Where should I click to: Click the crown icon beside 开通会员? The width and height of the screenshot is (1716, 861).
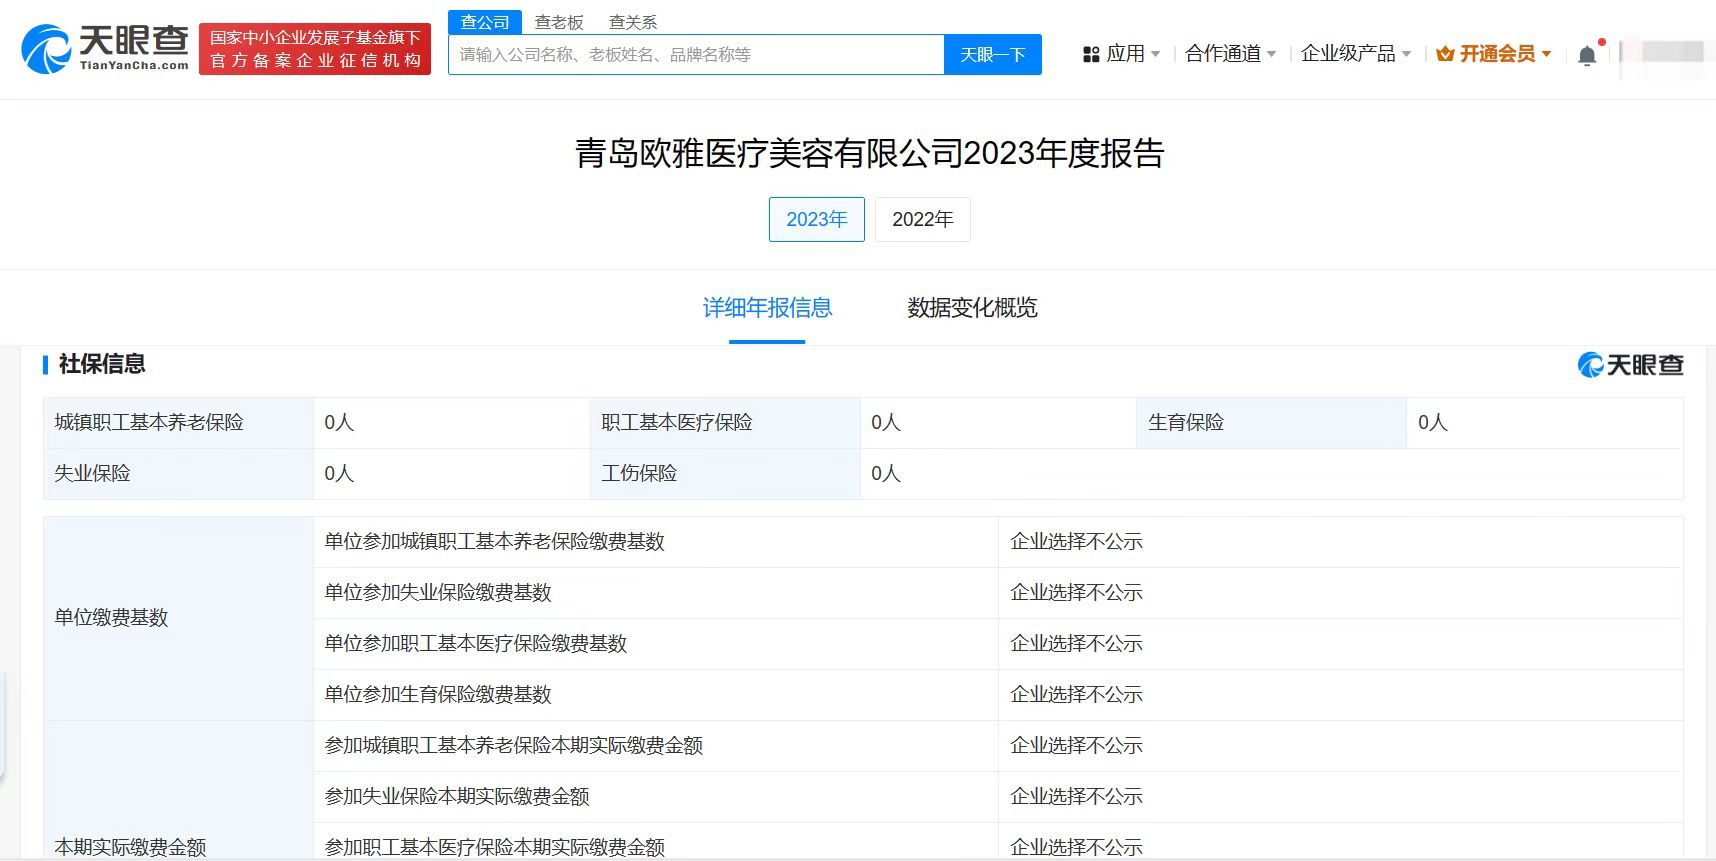(1445, 54)
